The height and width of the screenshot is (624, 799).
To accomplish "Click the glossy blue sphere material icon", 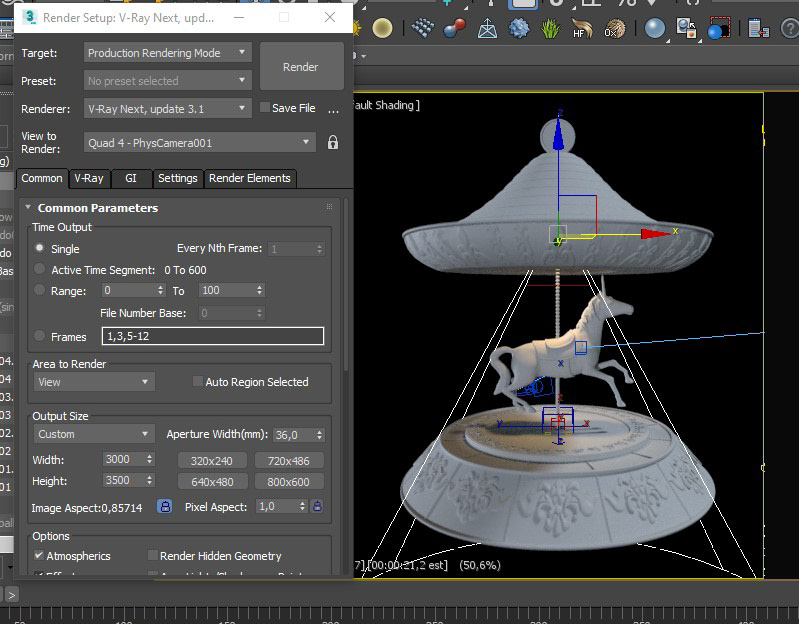I will (655, 29).
